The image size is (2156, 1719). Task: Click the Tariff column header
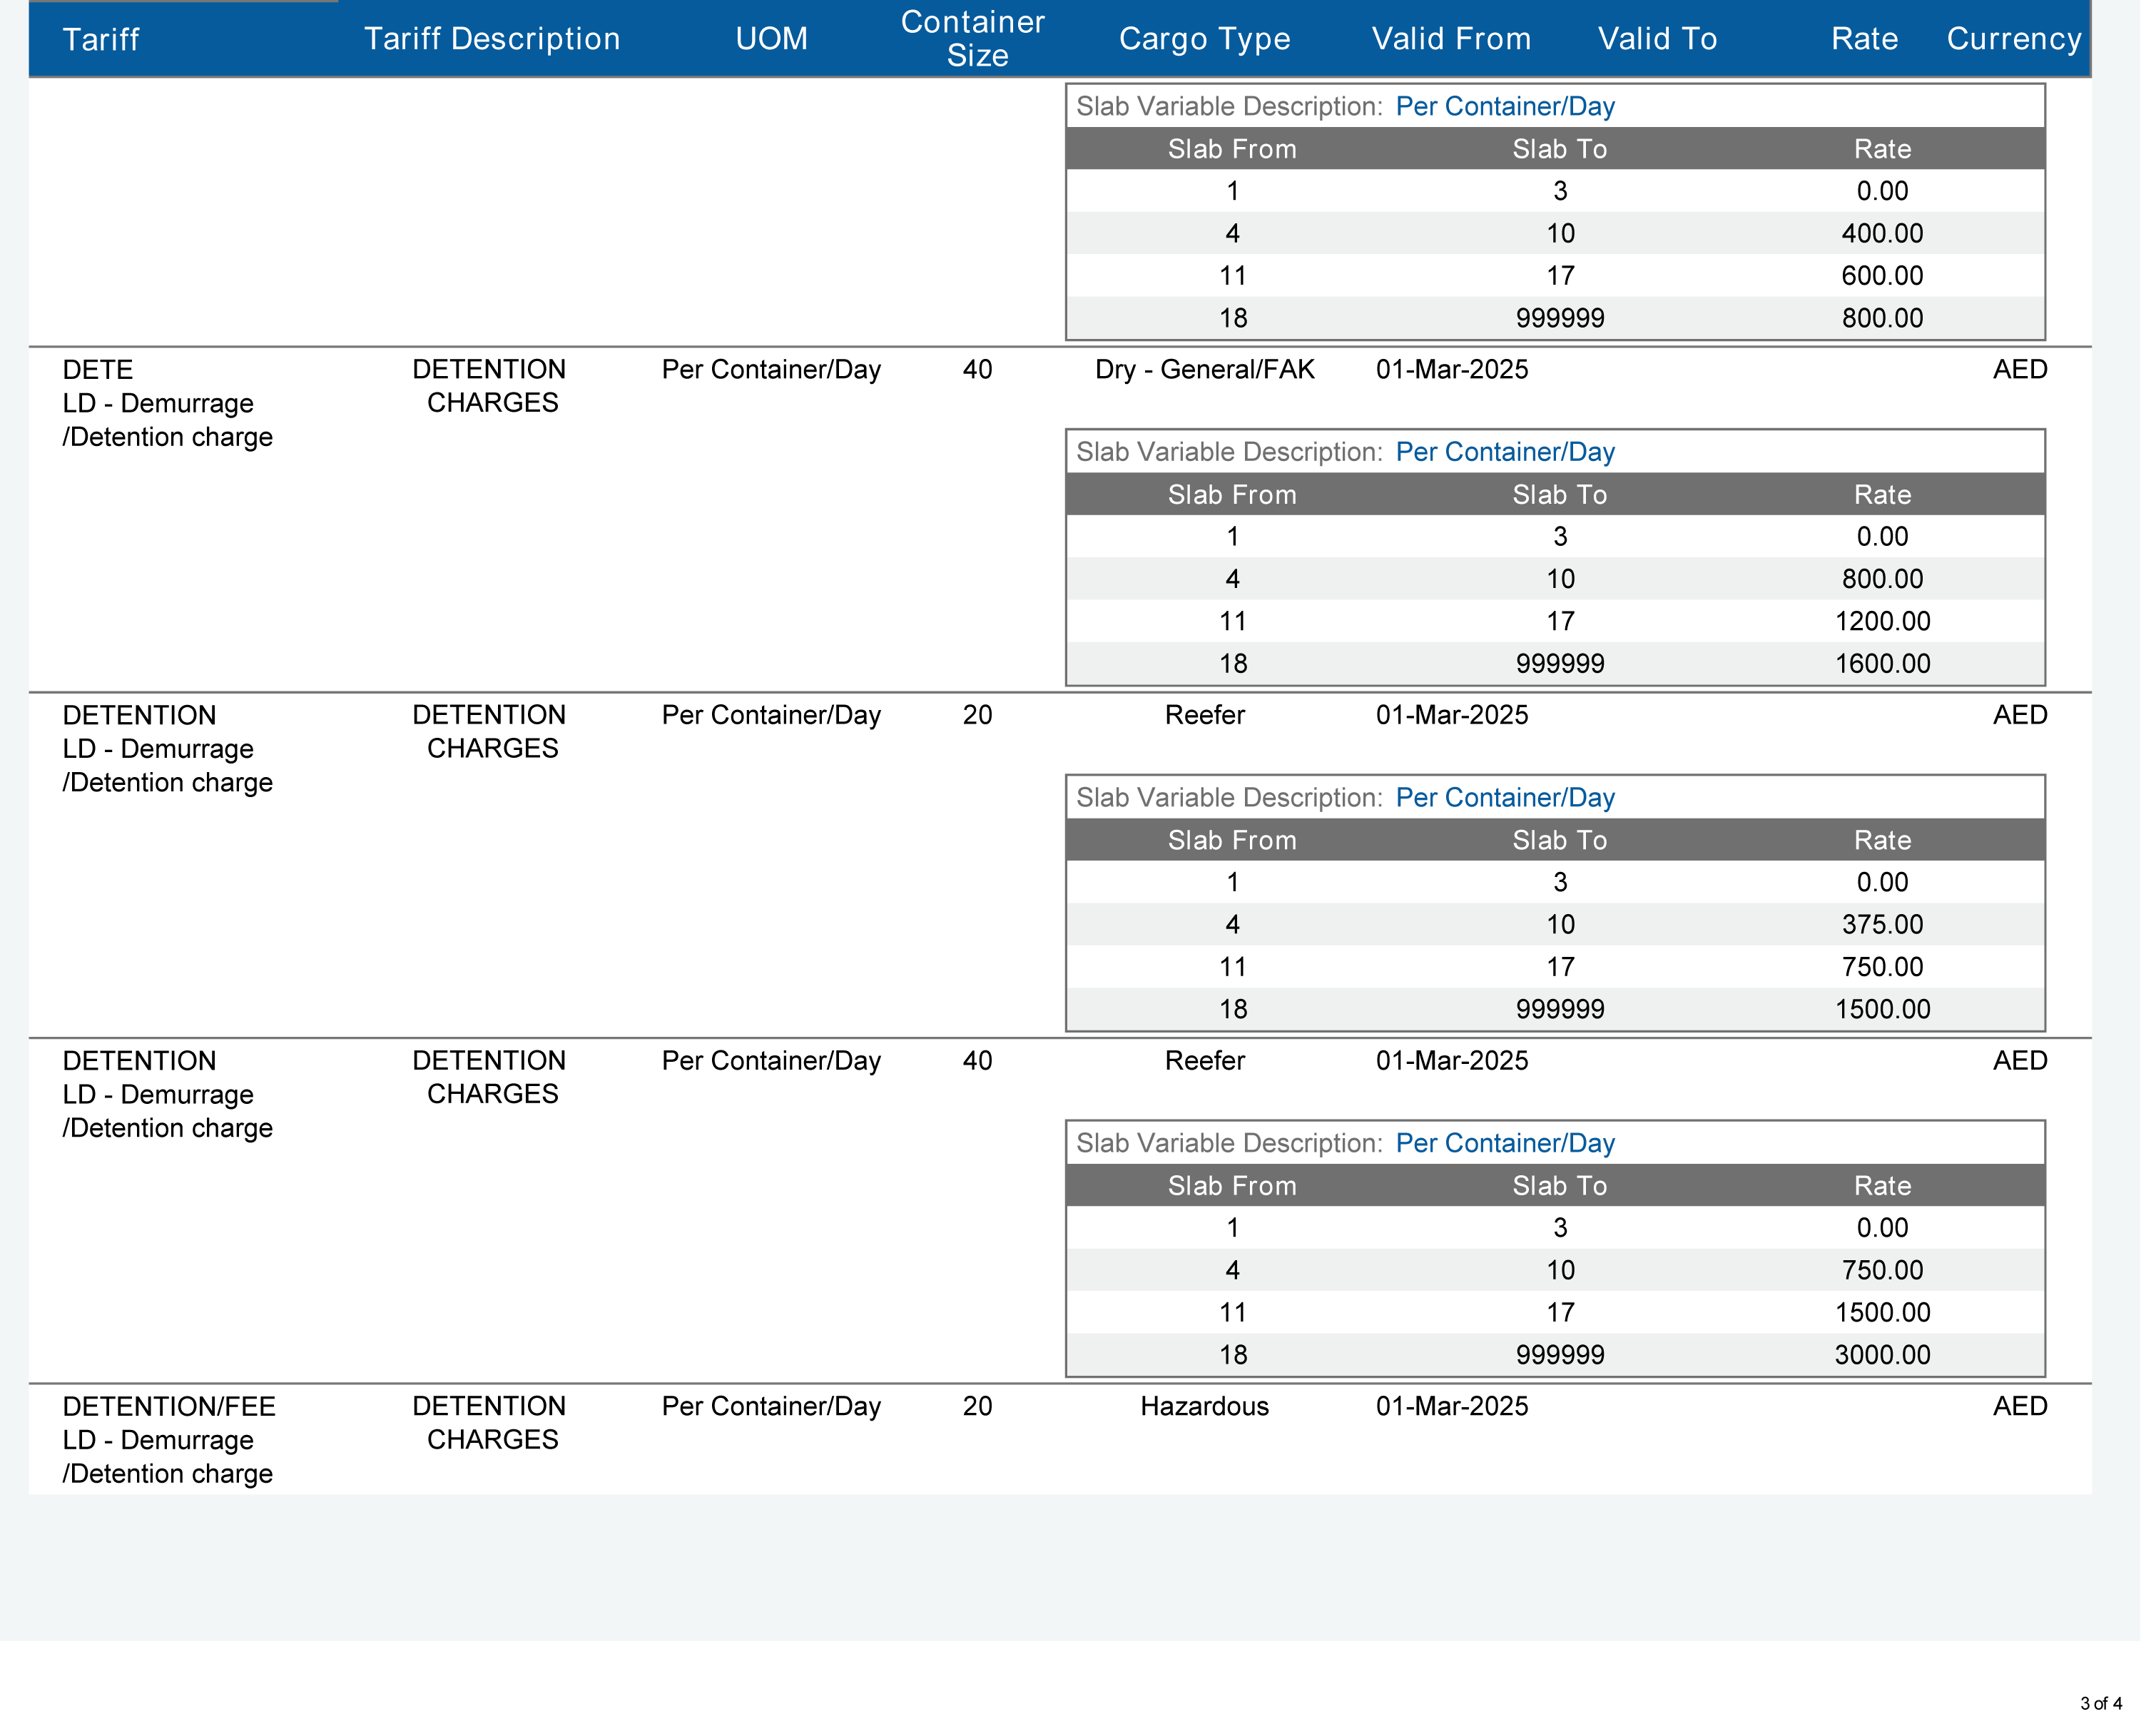101,39
